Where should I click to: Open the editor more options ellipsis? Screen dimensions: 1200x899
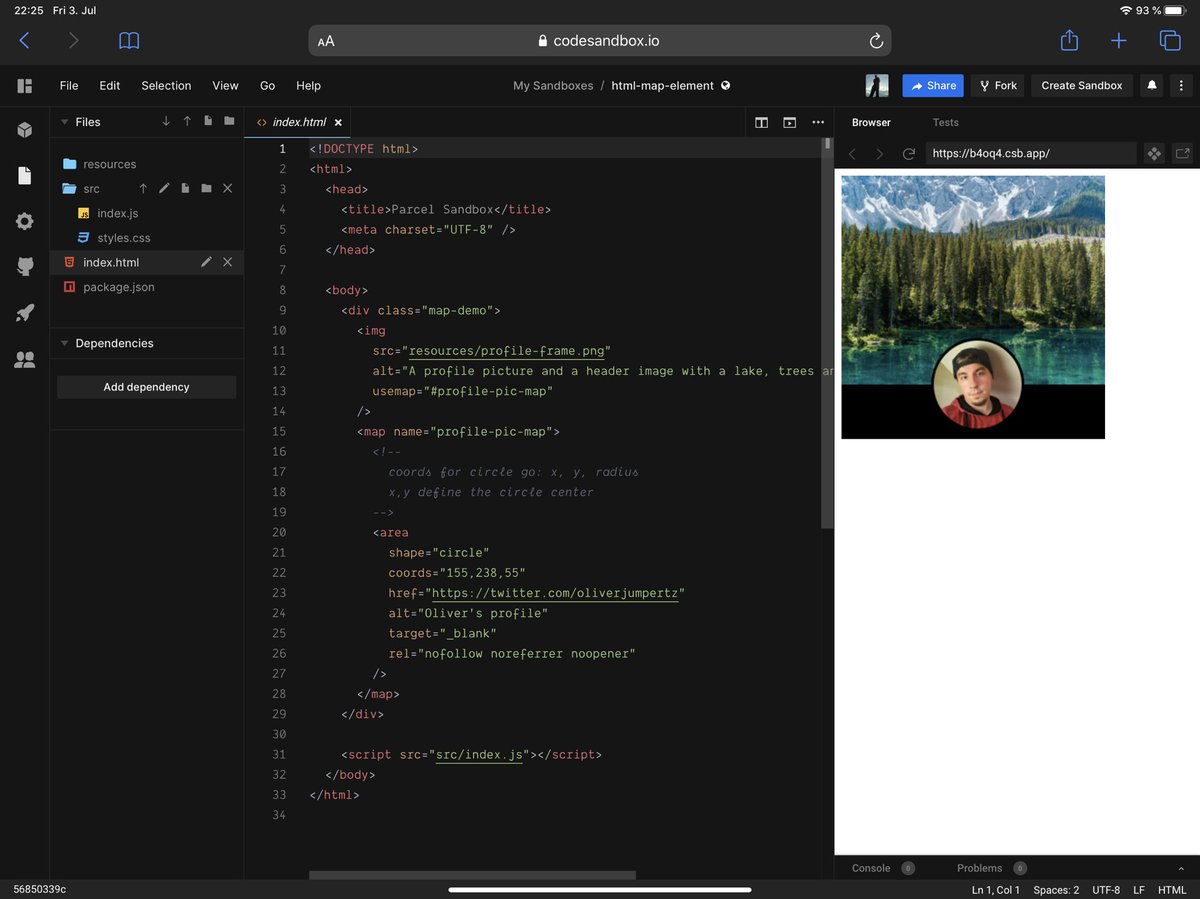click(818, 122)
